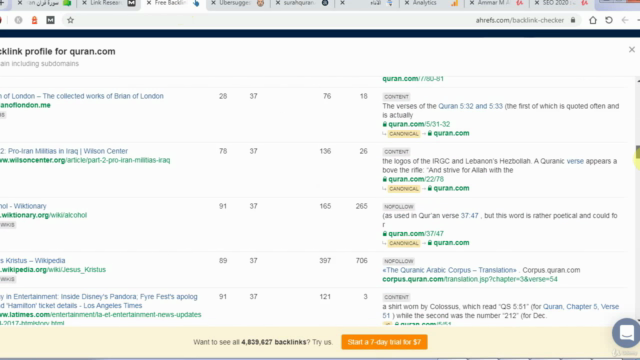The image size is (640, 360).
Task: Open Pro-Iran Militias in Iraq Wilson Center link
Action: [64, 151]
